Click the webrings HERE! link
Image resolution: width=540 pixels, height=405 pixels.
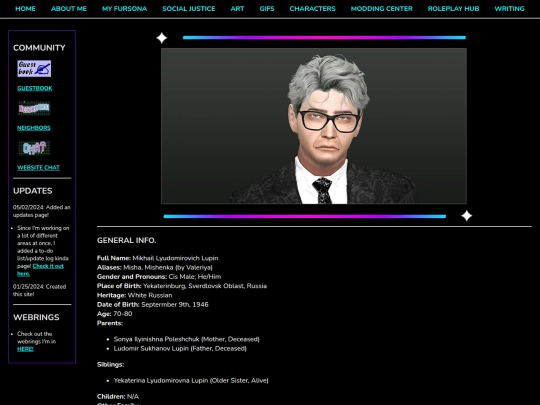pos(25,349)
